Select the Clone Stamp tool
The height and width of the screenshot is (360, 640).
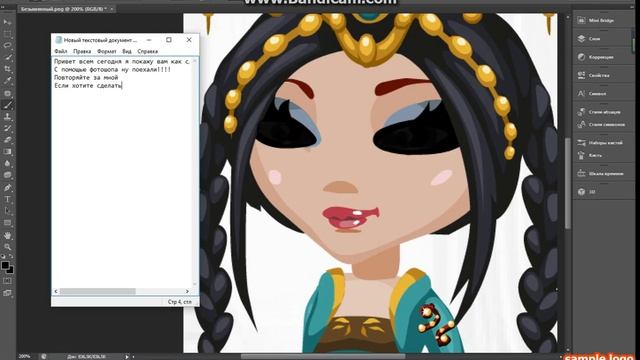7,117
